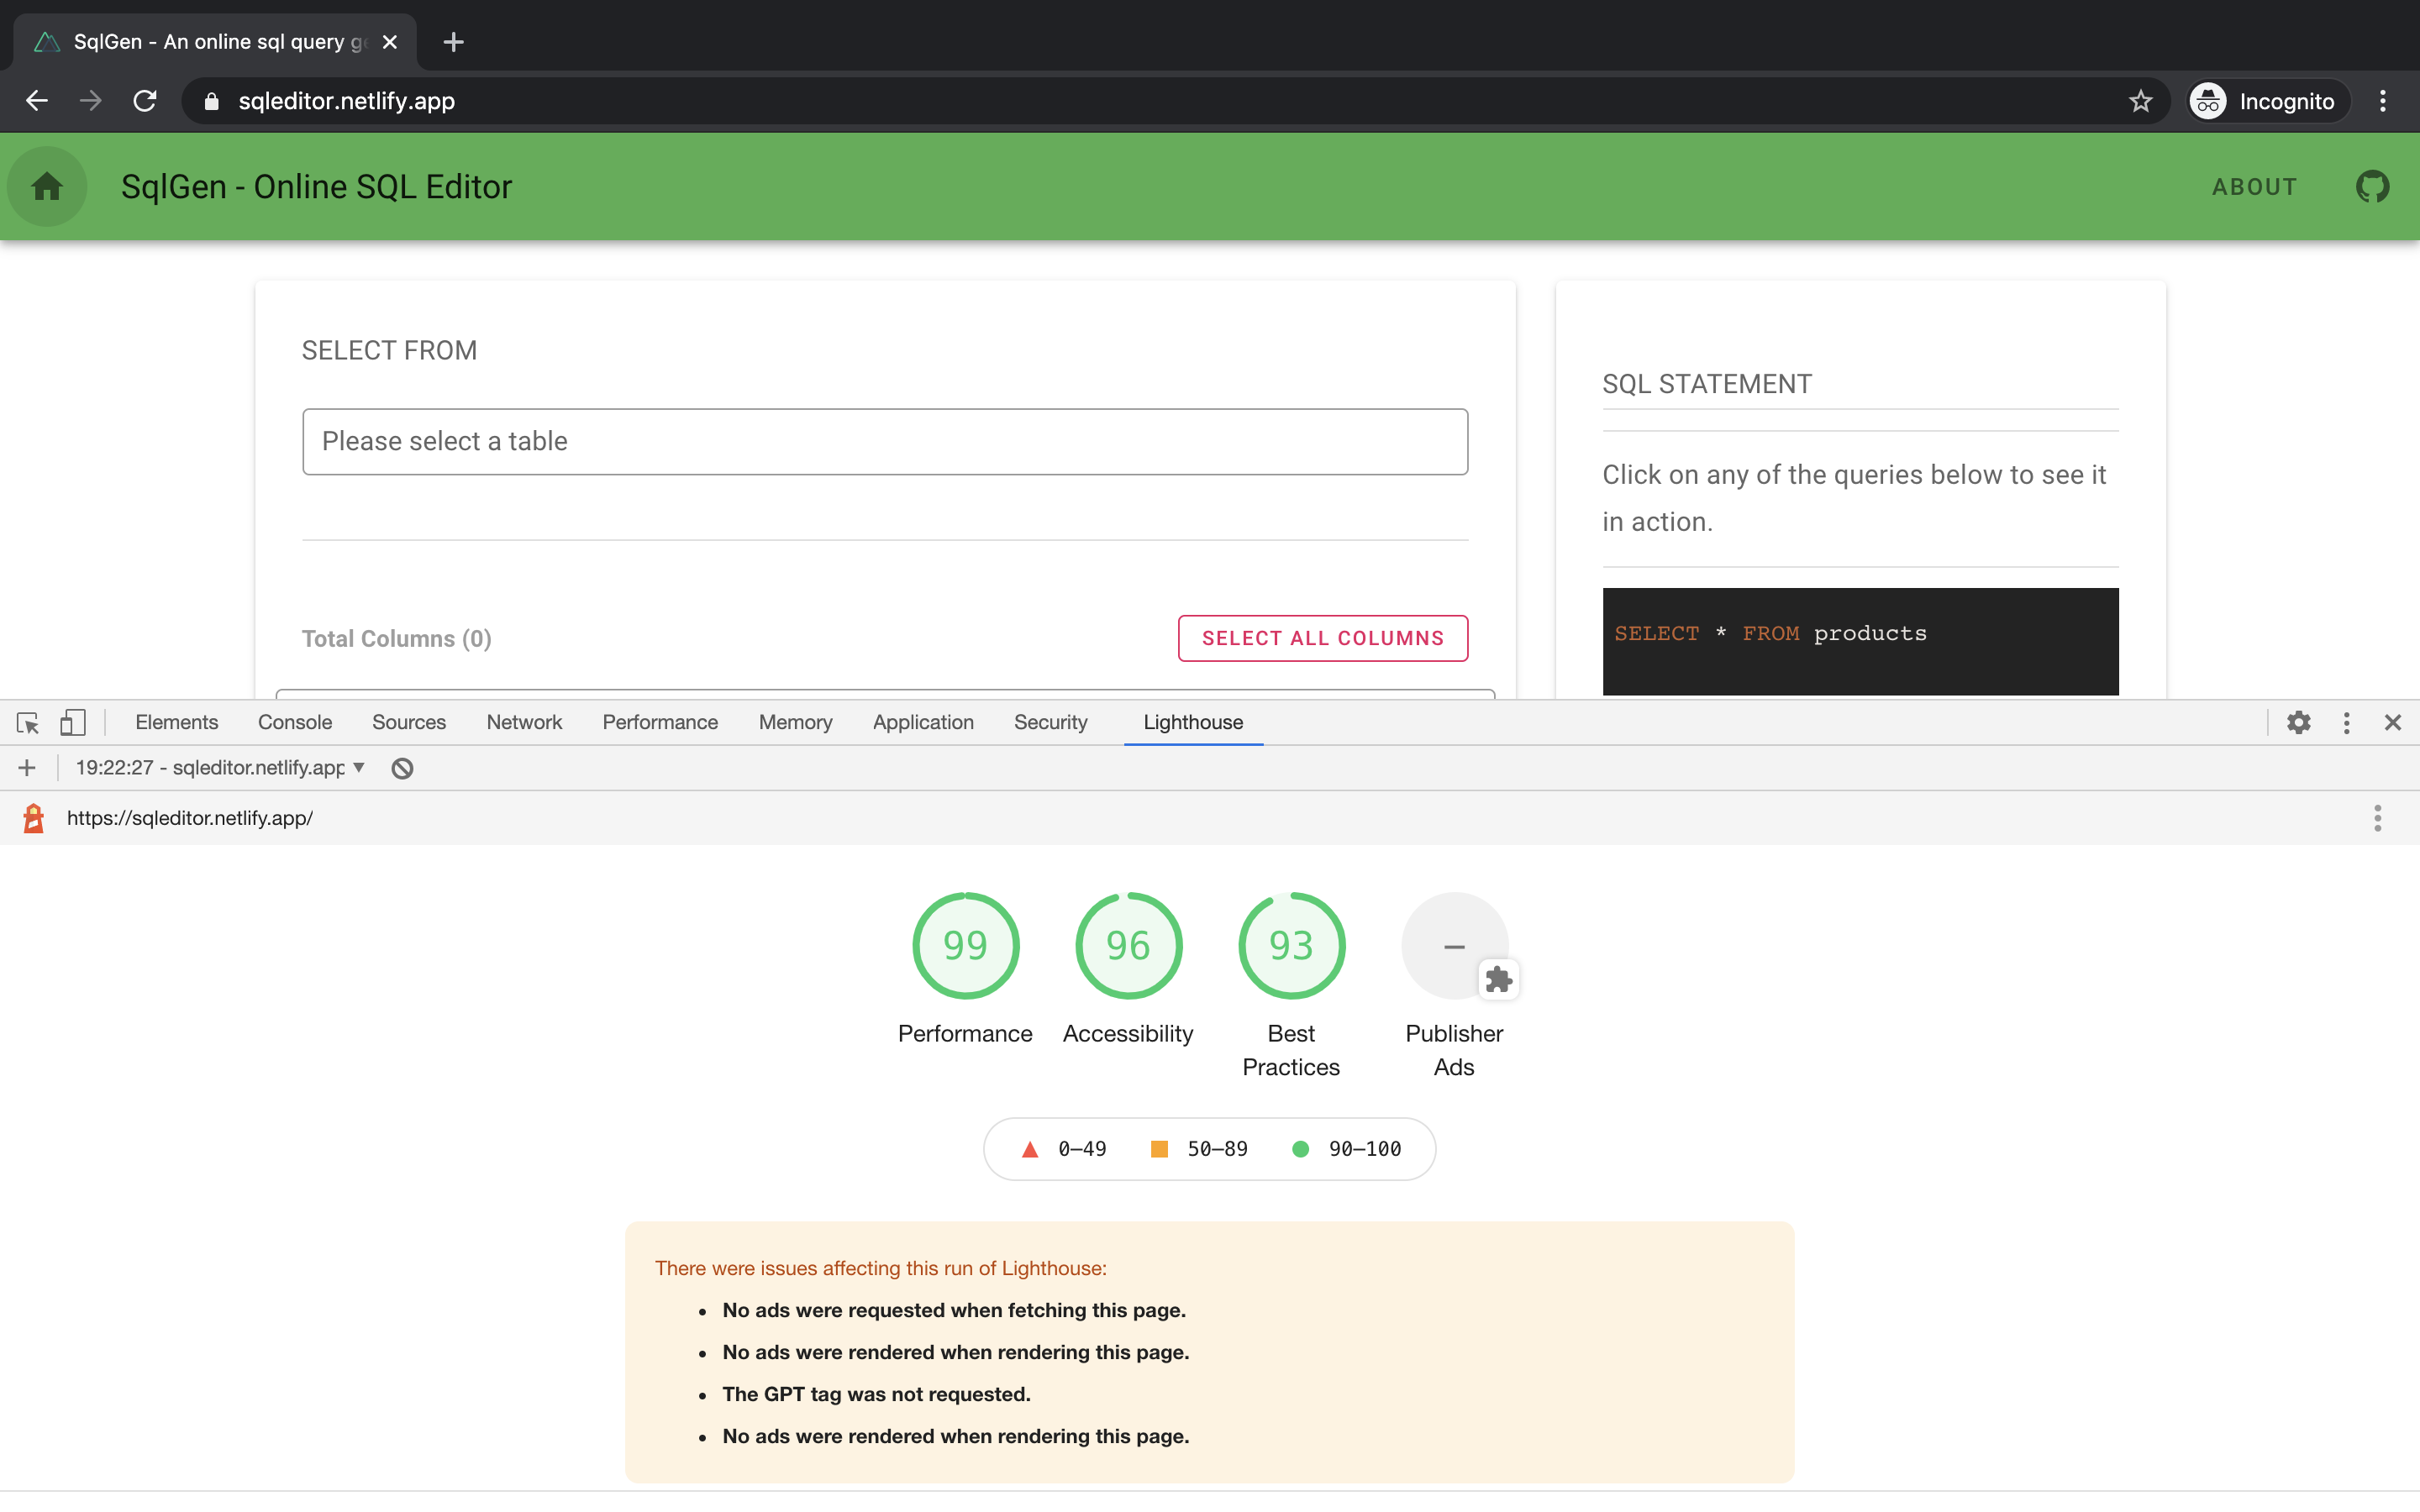Click the plus icon for new Lighthouse report
Screen dimensions: 2420x1512
click(x=27, y=768)
